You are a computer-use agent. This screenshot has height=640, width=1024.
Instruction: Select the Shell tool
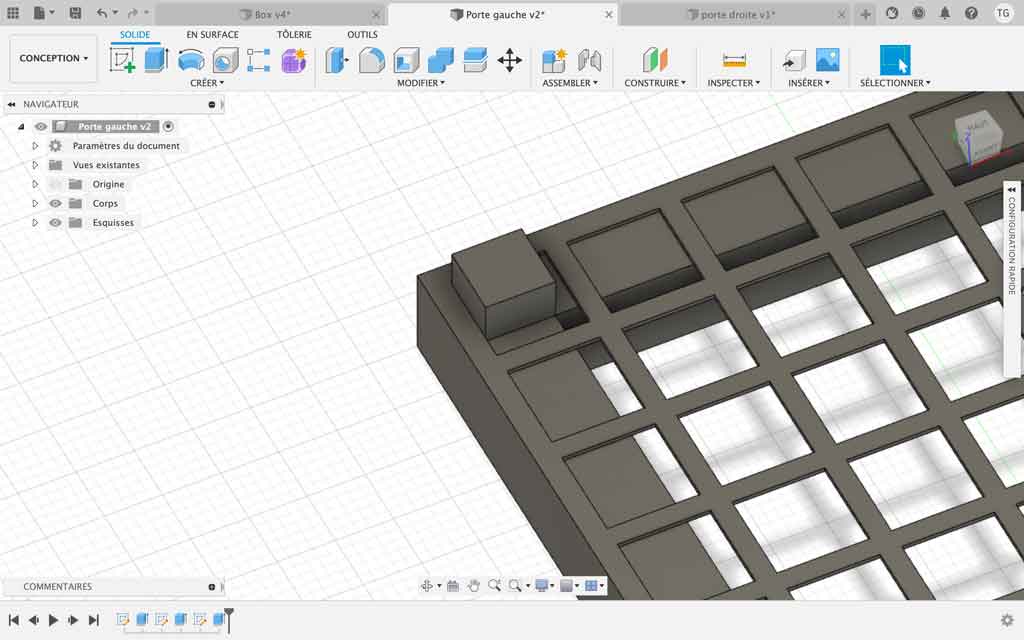point(406,61)
